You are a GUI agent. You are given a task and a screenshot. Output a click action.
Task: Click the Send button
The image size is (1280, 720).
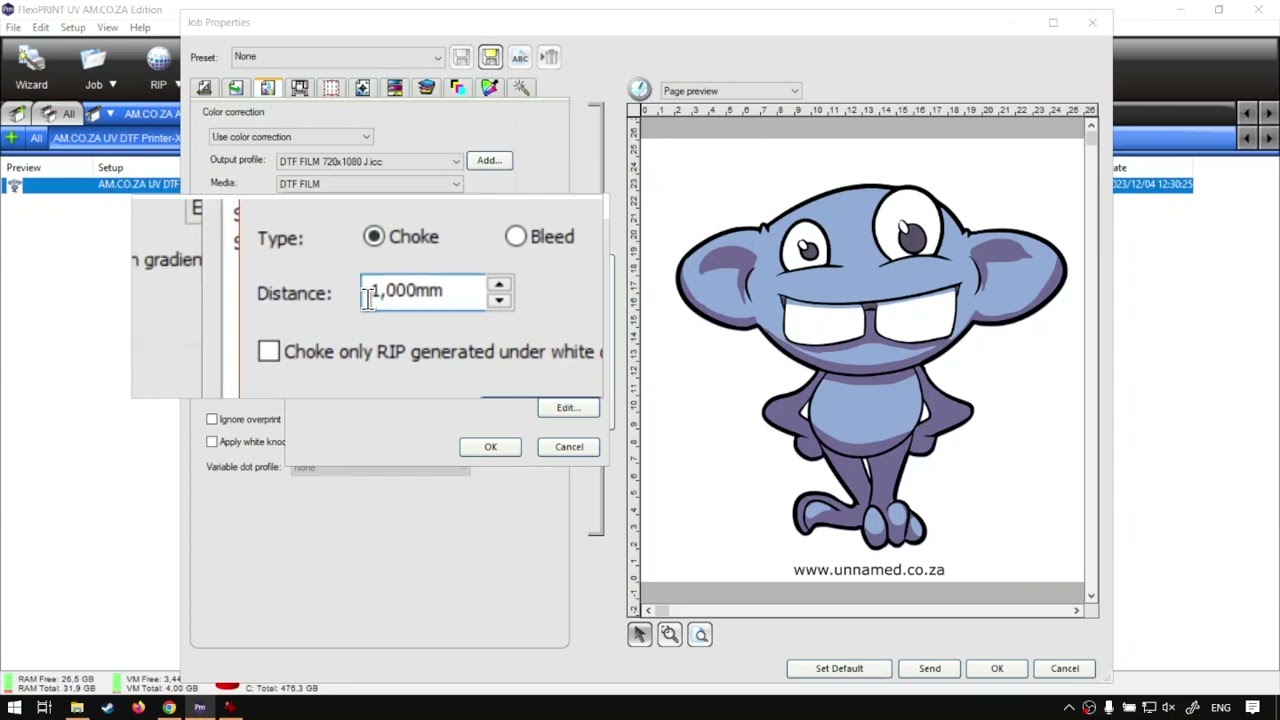point(930,669)
